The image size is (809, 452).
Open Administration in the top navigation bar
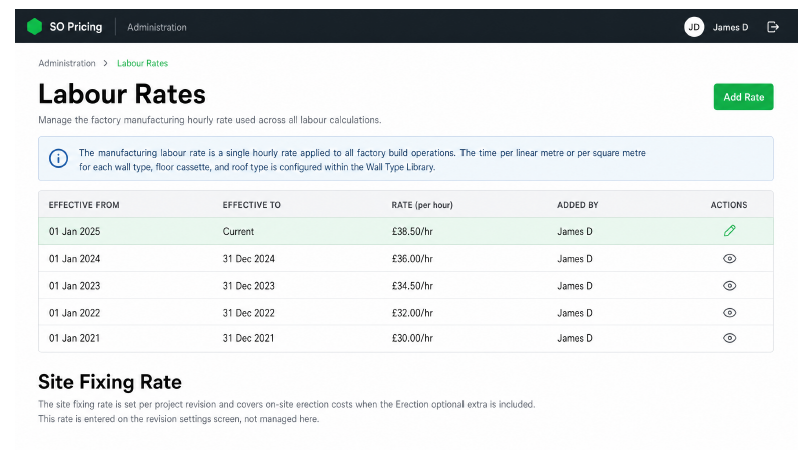(157, 27)
